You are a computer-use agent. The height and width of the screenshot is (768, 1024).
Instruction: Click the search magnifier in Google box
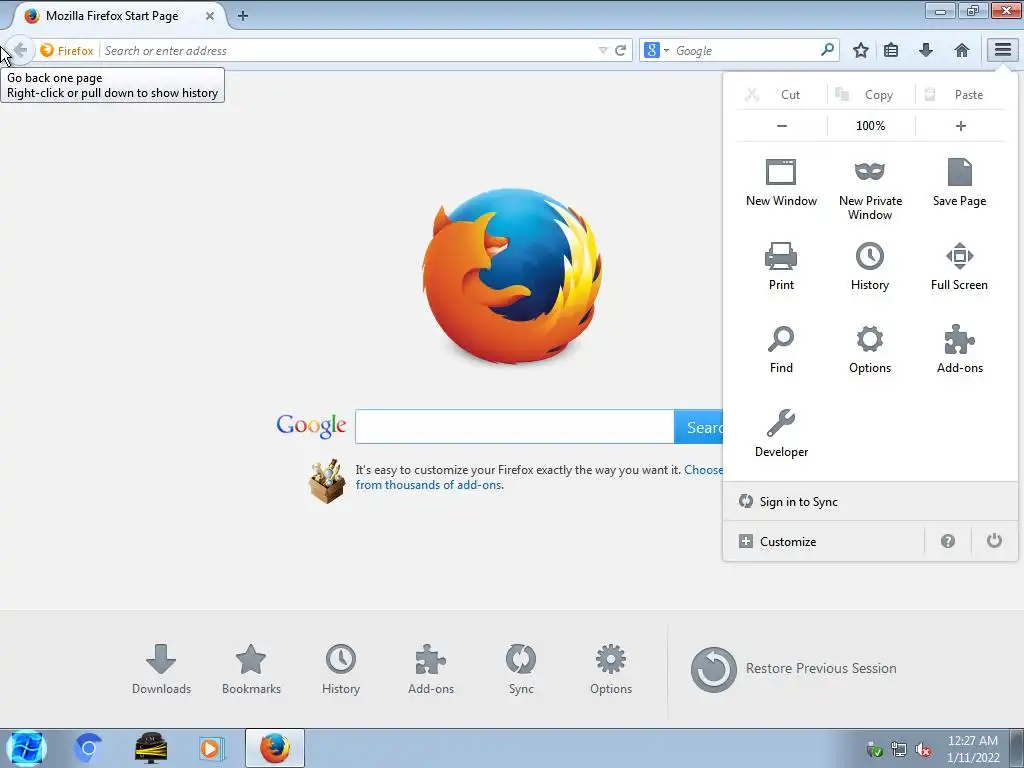point(827,50)
